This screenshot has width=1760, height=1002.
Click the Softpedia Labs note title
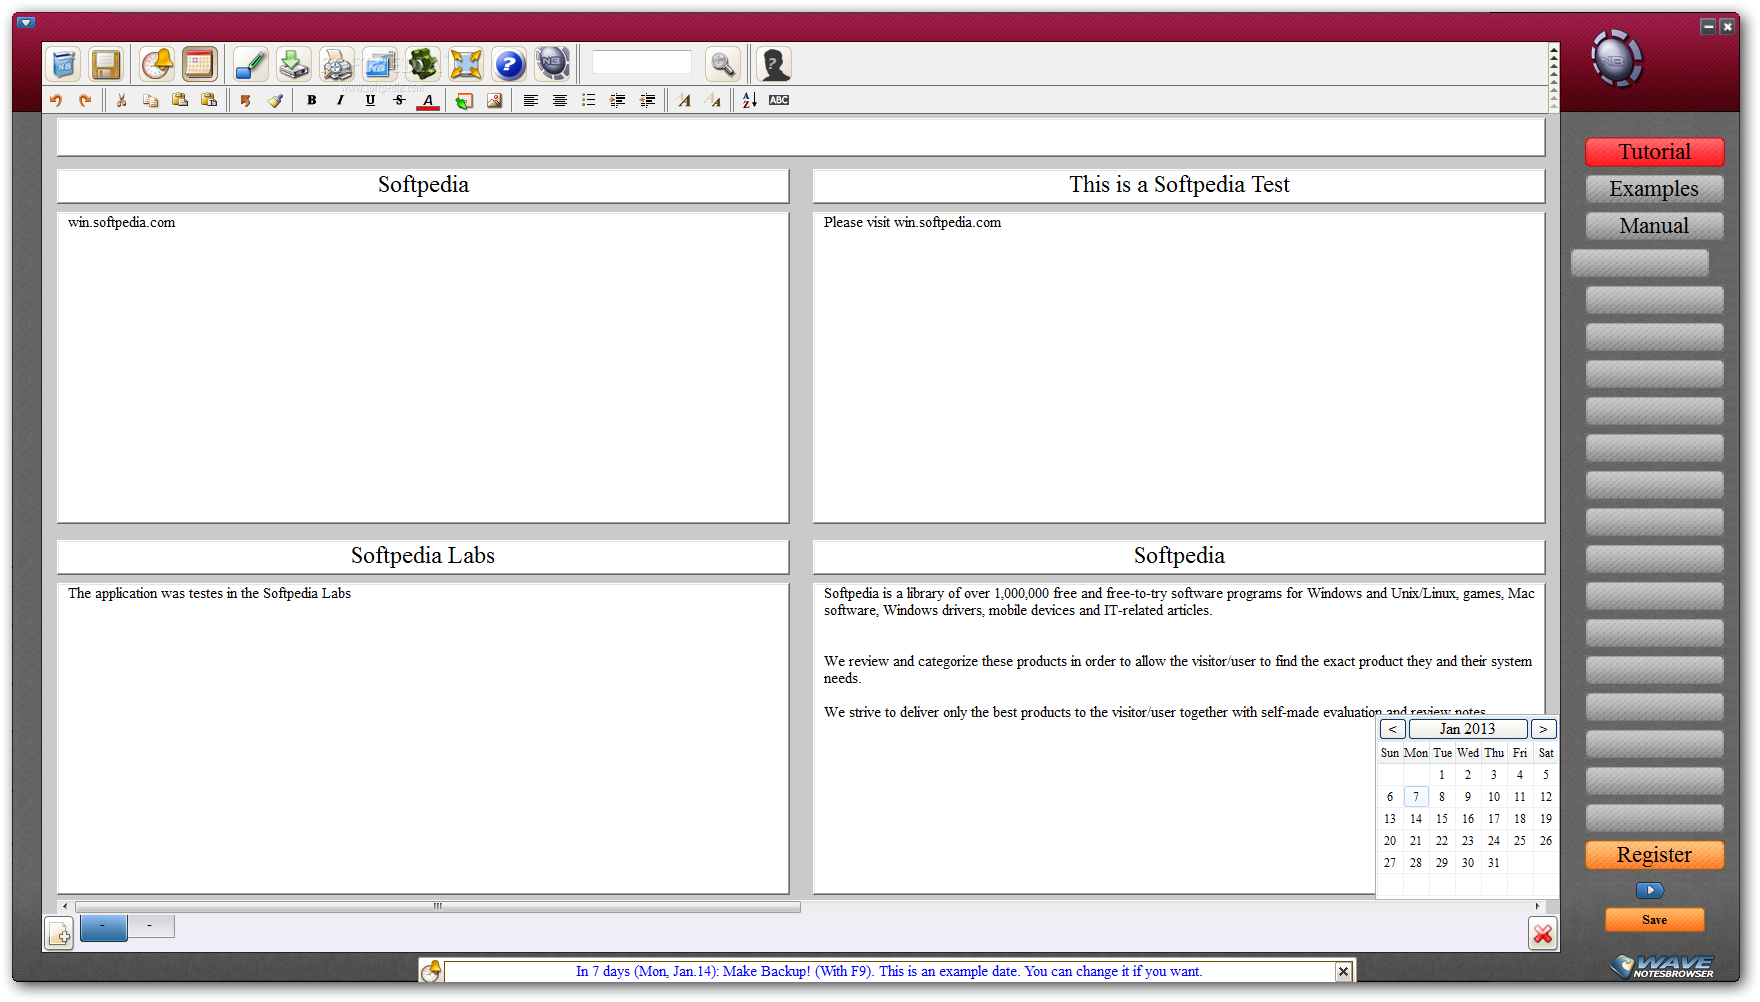[423, 556]
